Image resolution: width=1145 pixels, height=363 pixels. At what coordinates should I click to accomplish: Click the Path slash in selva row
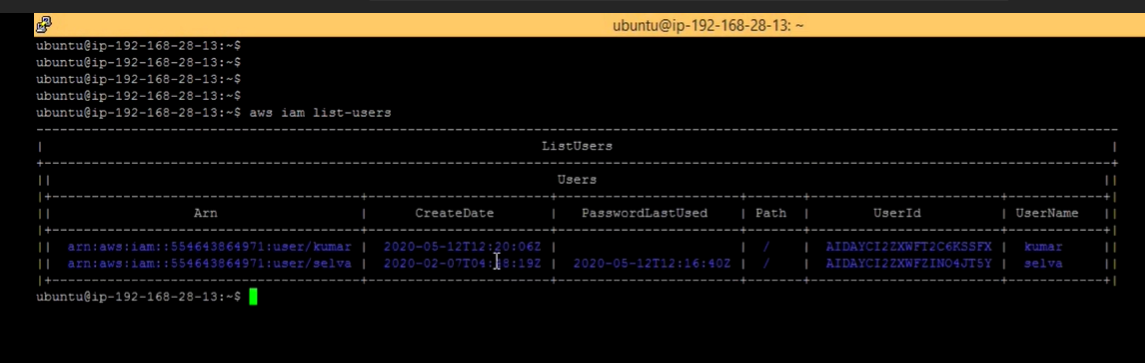click(x=766, y=264)
